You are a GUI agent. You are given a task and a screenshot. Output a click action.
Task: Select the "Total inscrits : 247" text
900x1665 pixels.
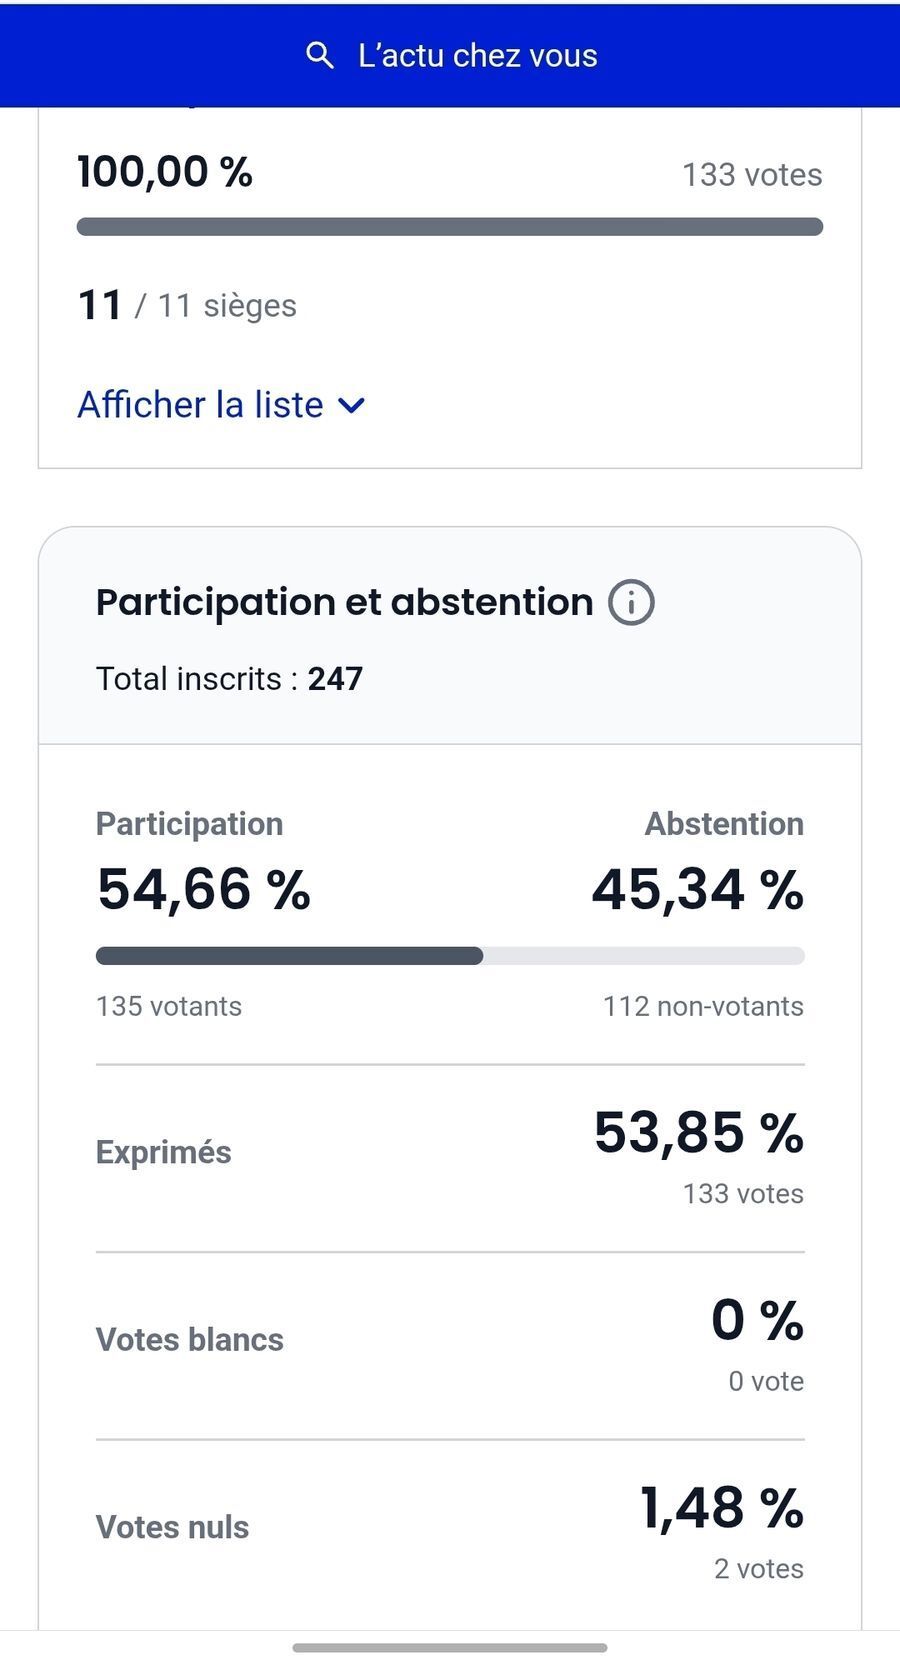(x=229, y=679)
